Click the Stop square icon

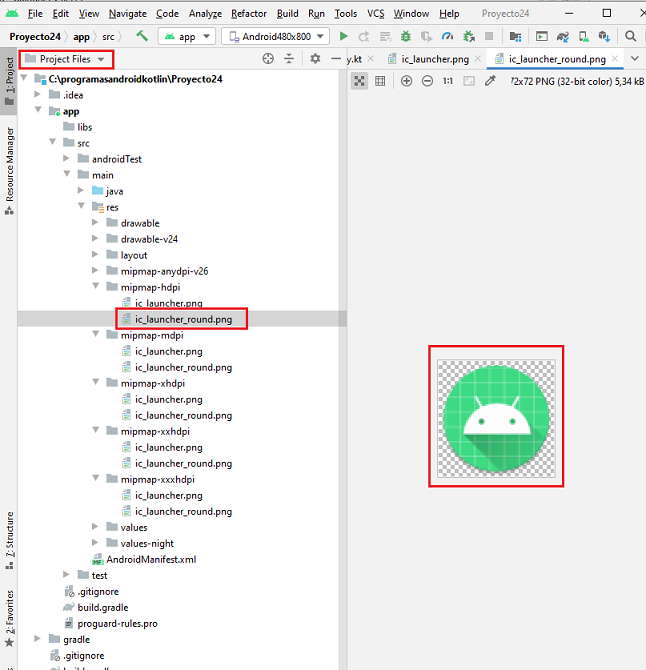click(489, 36)
